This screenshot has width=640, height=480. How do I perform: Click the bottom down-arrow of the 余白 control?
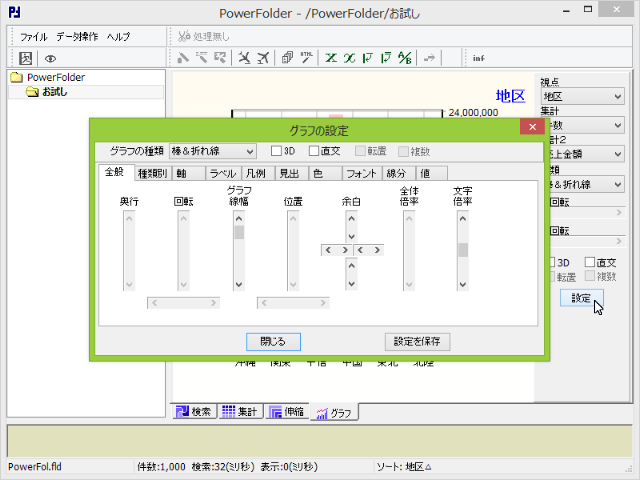coord(351,284)
